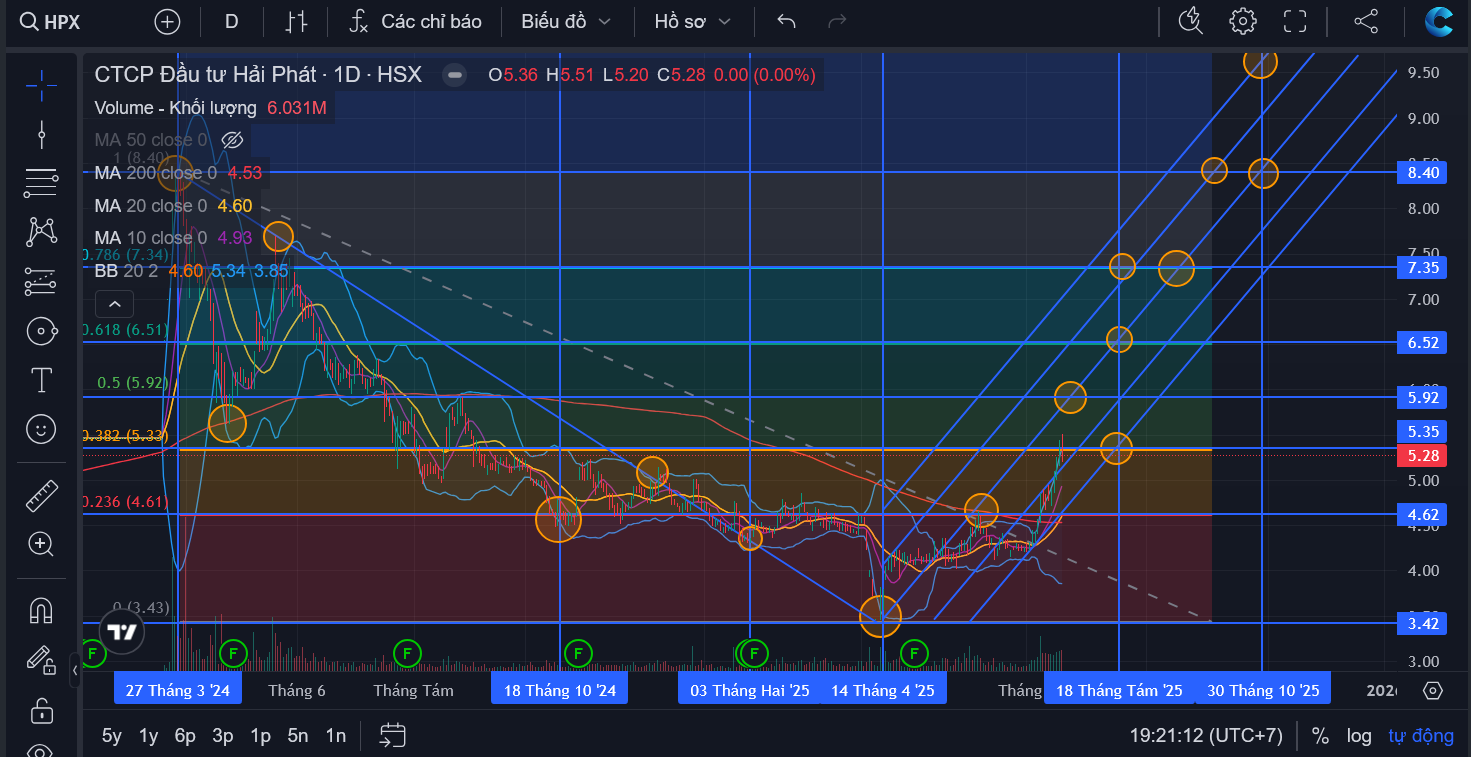The height and width of the screenshot is (757, 1471).
Task: Activate the zoom in tool
Action: [x=41, y=544]
